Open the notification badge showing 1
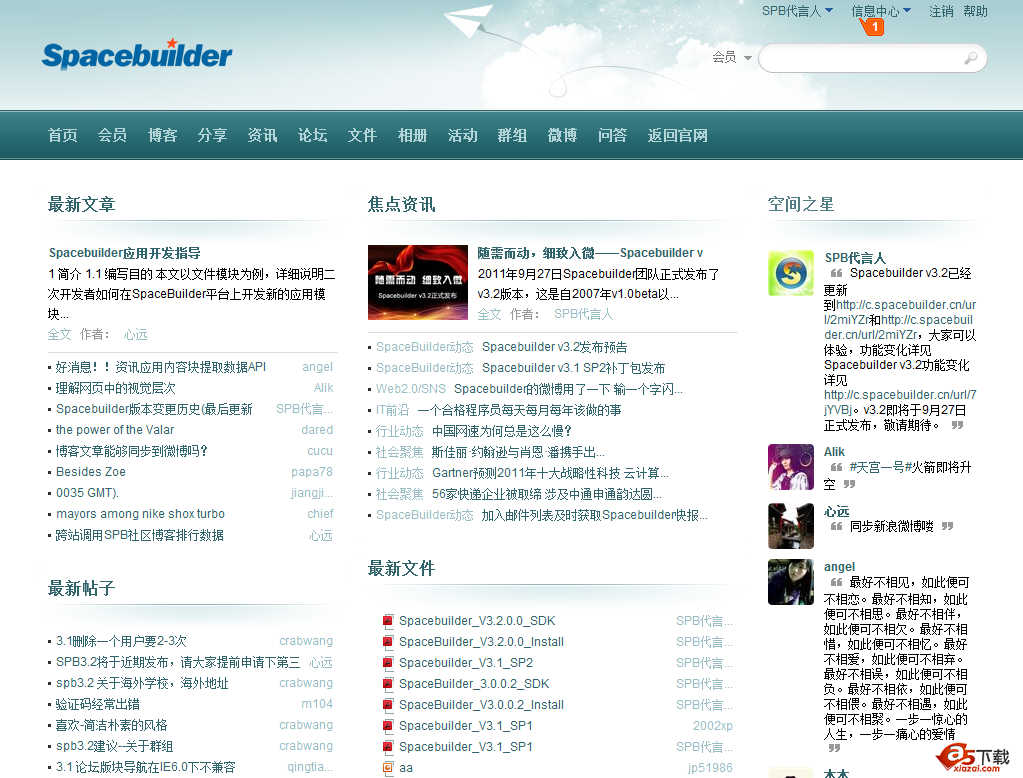Viewport: 1023px width, 778px height. click(x=874, y=27)
